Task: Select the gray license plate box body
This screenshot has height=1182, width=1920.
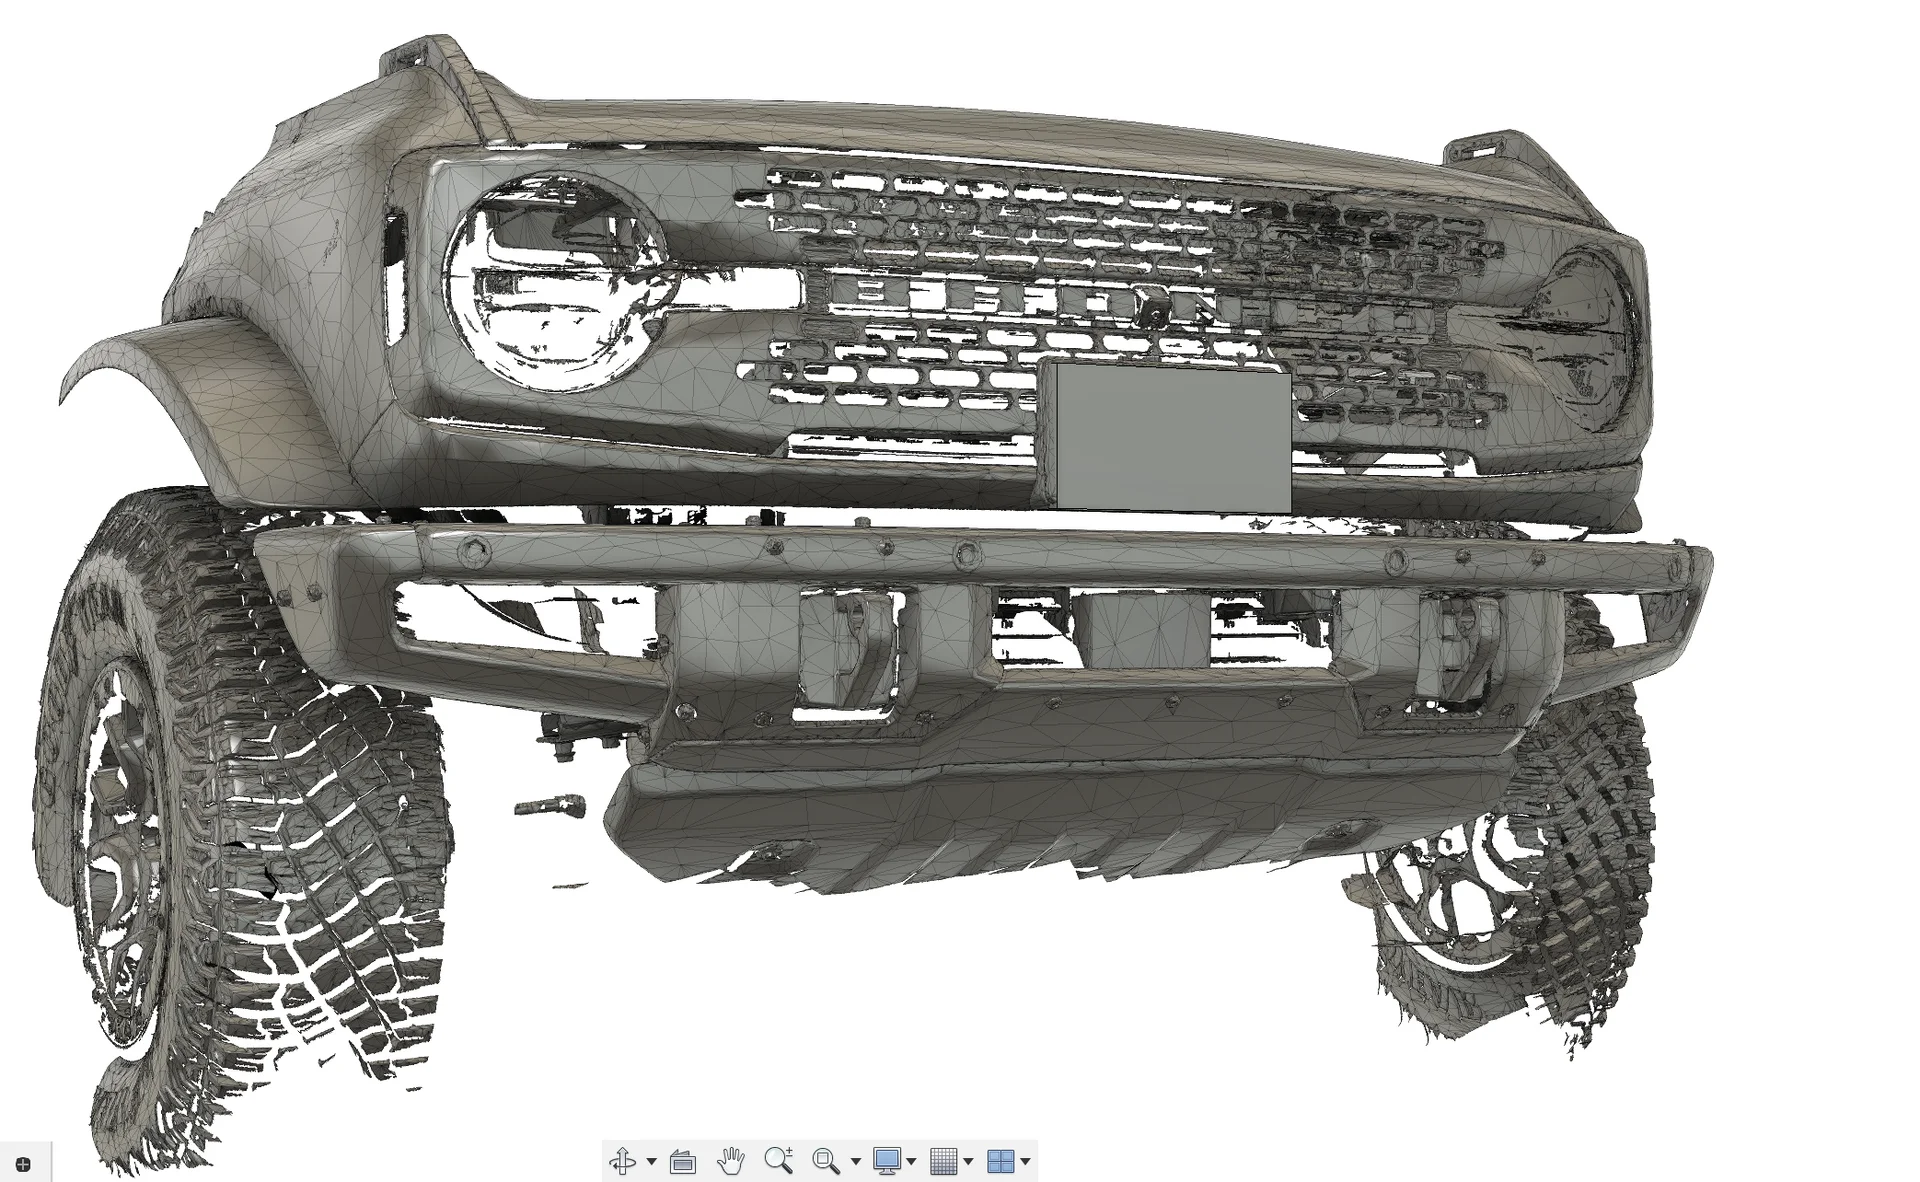Action: point(1172,440)
